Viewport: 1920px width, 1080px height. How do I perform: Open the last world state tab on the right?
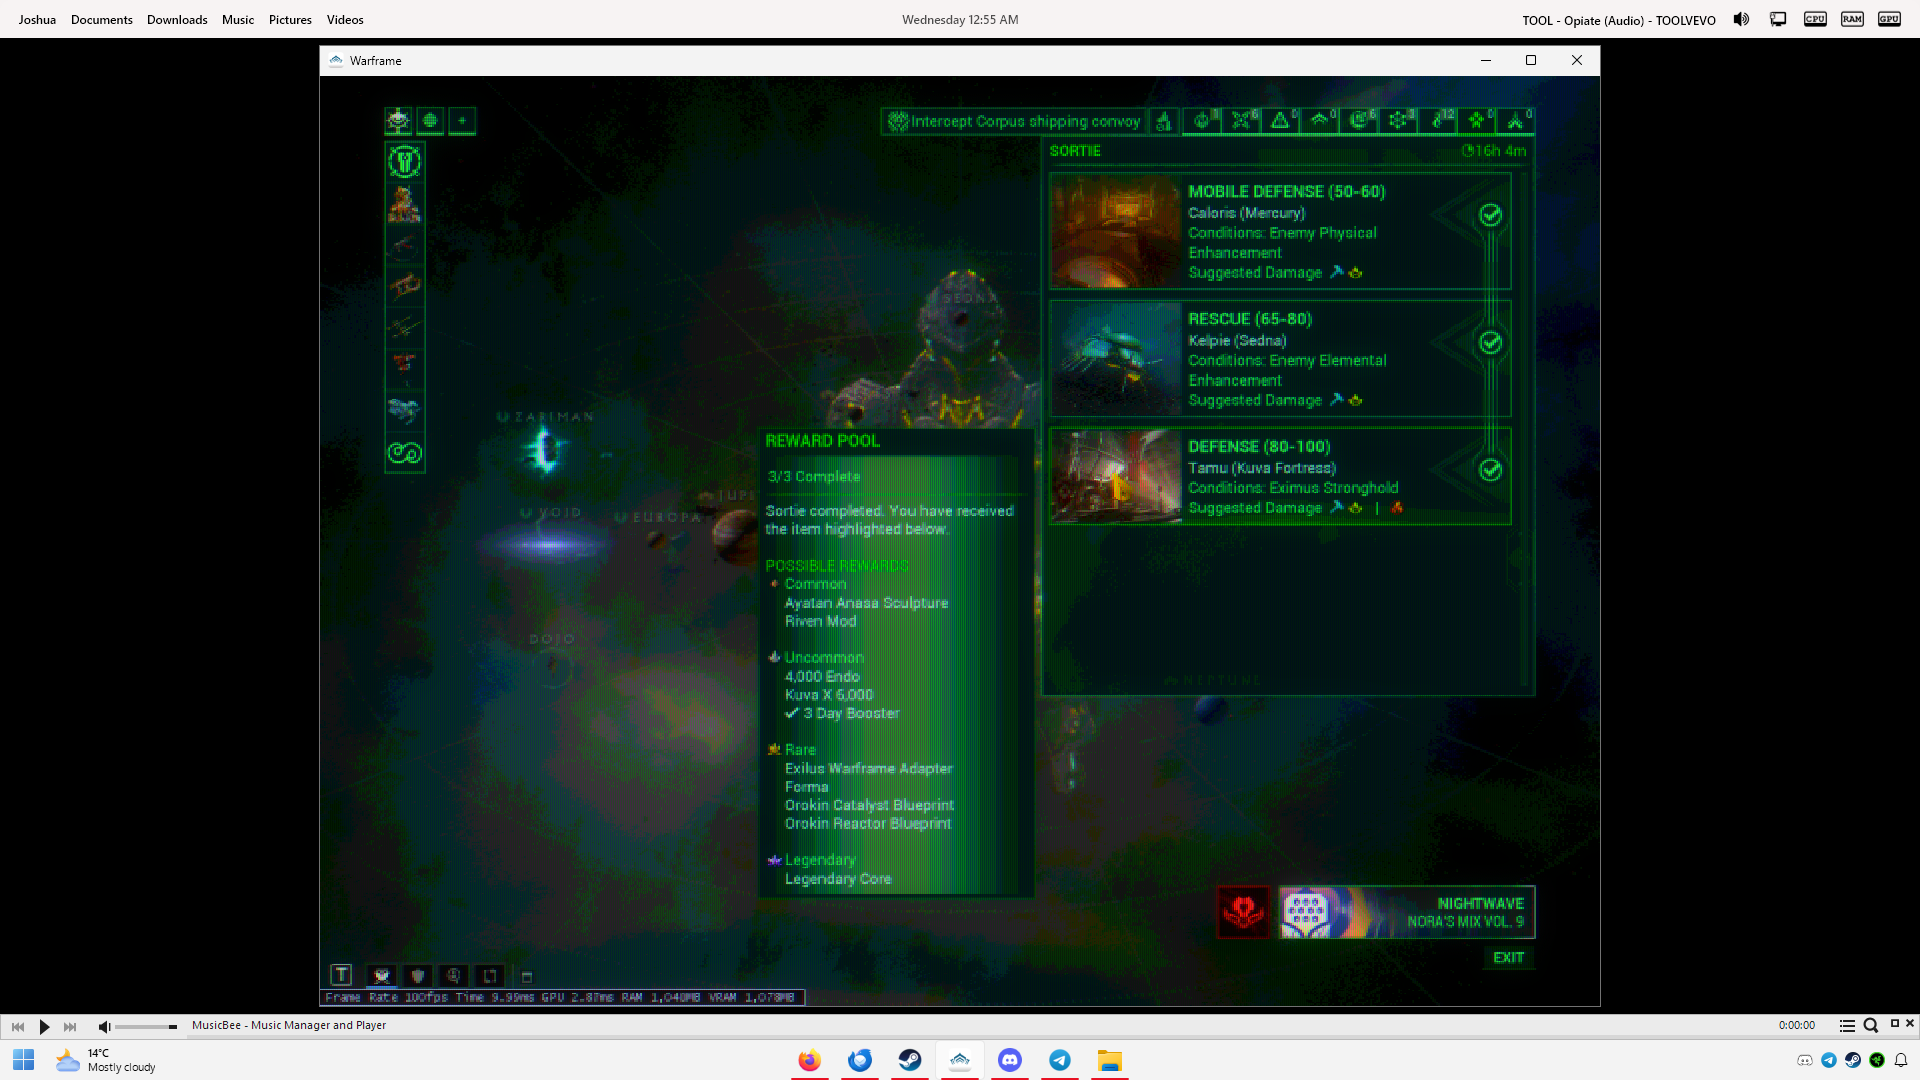pyautogui.click(x=1516, y=122)
